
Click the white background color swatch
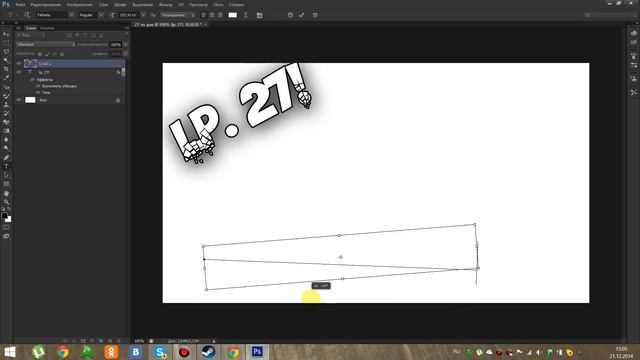coord(9,220)
